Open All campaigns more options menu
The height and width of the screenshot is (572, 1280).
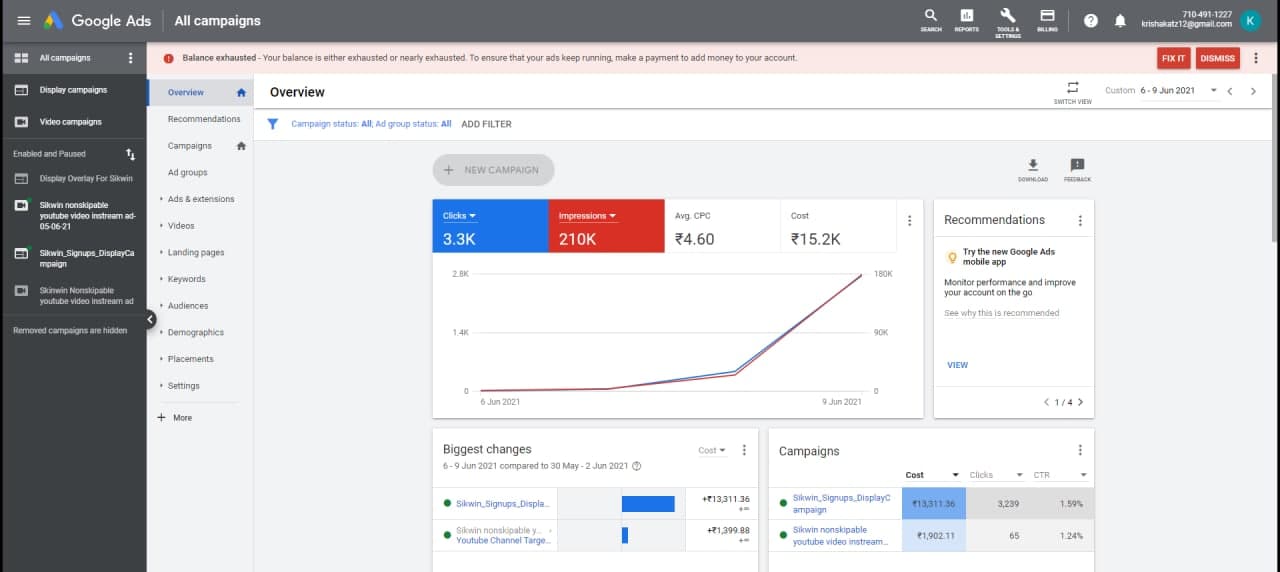point(131,58)
